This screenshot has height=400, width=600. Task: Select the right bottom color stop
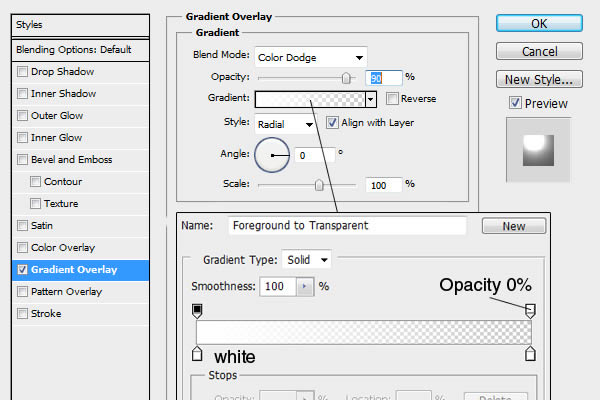[530, 353]
